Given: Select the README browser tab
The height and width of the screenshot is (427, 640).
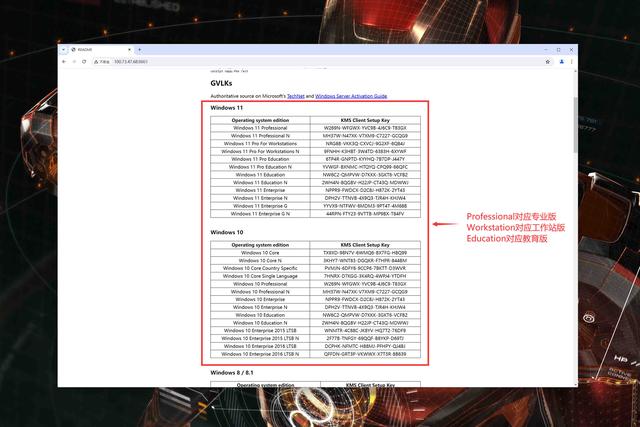Looking at the screenshot, I should (x=100, y=49).
